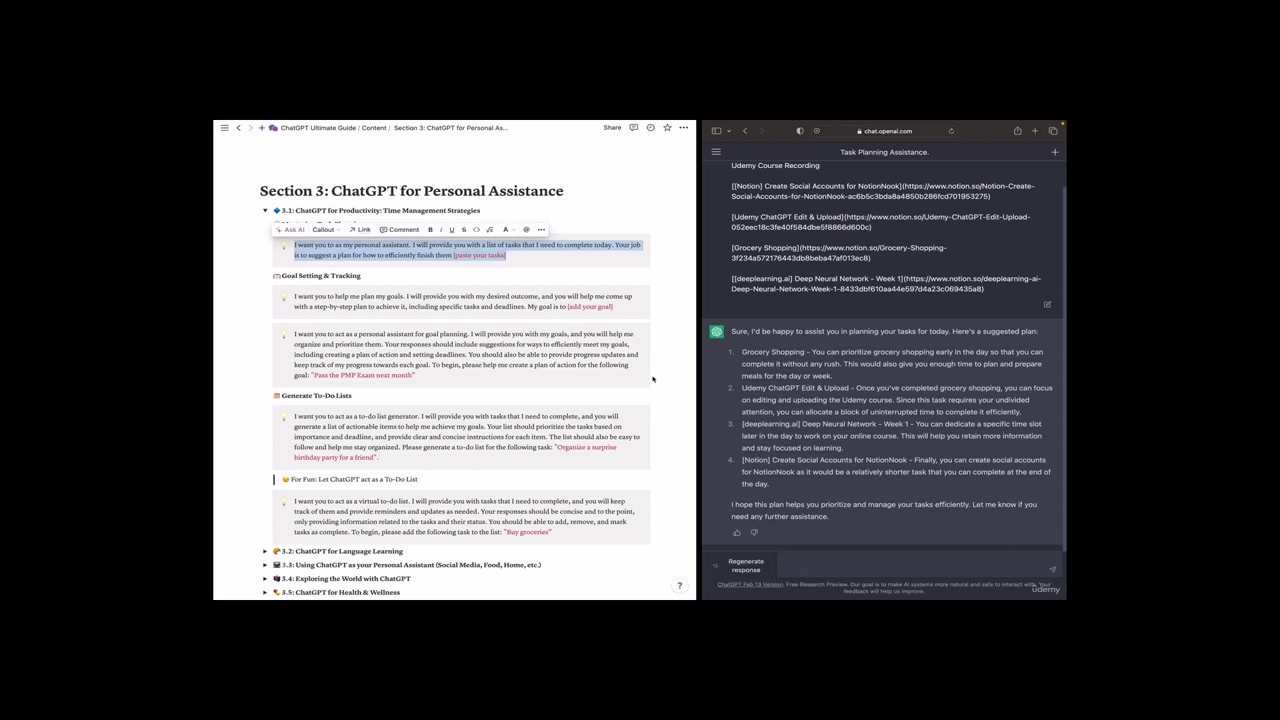The width and height of the screenshot is (1280, 720).
Task: Add a Link from formatting toolbar
Action: [x=360, y=230]
